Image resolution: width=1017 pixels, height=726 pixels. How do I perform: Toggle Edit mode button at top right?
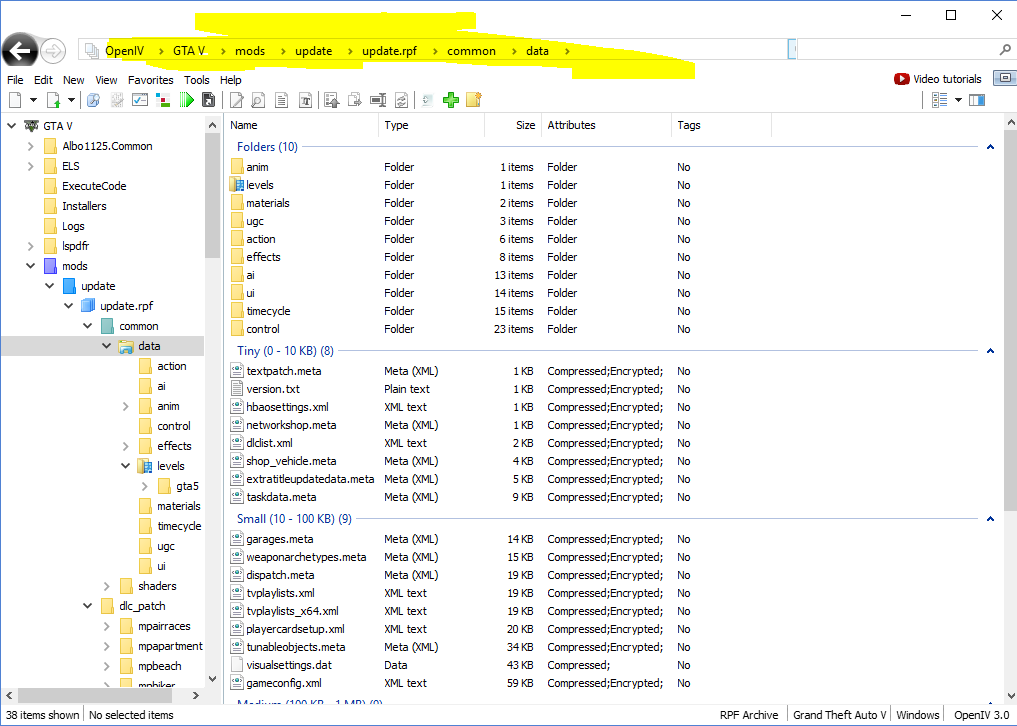pyautogui.click(x=1004, y=79)
